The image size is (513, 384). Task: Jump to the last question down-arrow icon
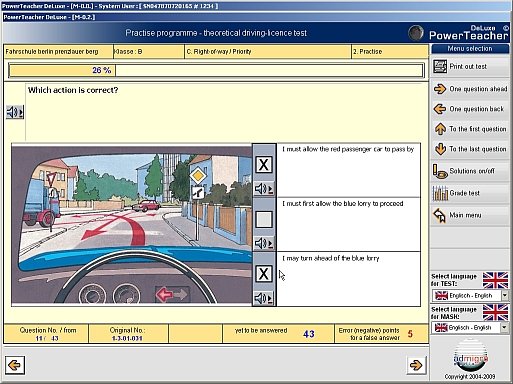click(x=440, y=149)
